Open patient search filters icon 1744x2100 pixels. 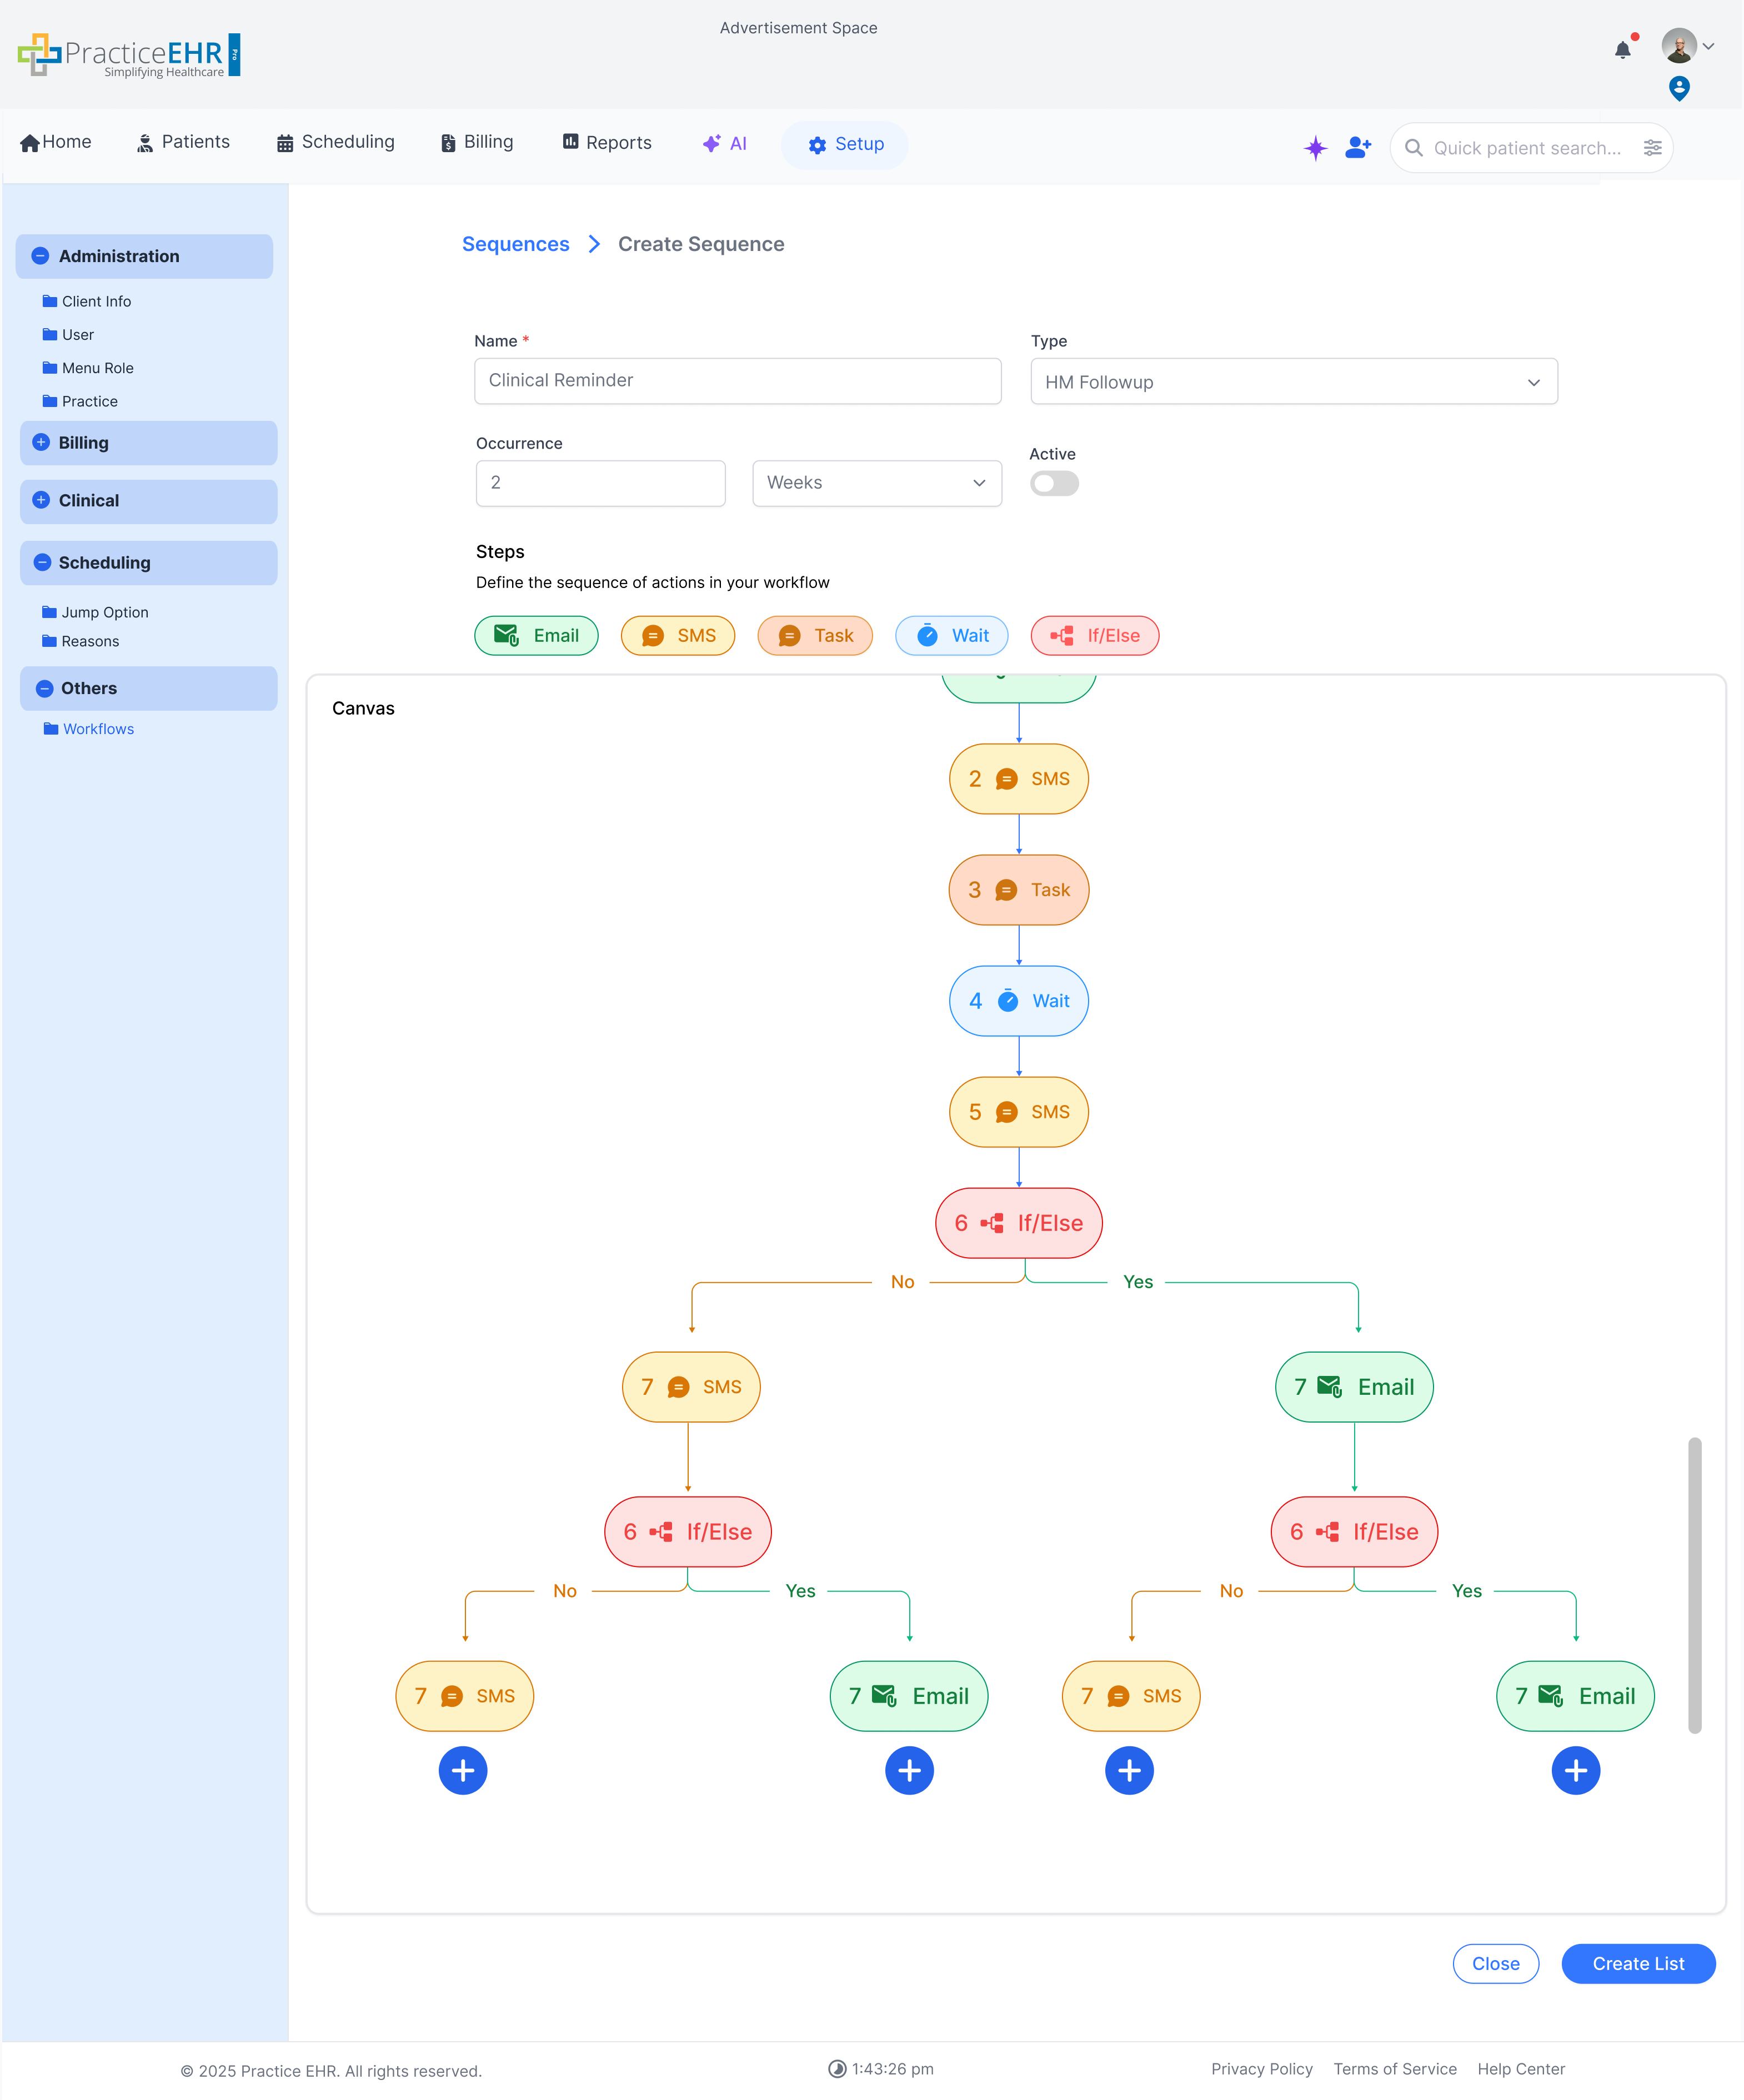coord(1653,148)
